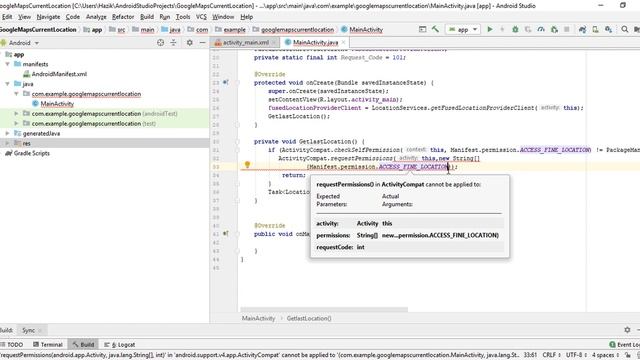The height and width of the screenshot is (360, 640).
Task: Collapse the java folder
Action: 7,84
